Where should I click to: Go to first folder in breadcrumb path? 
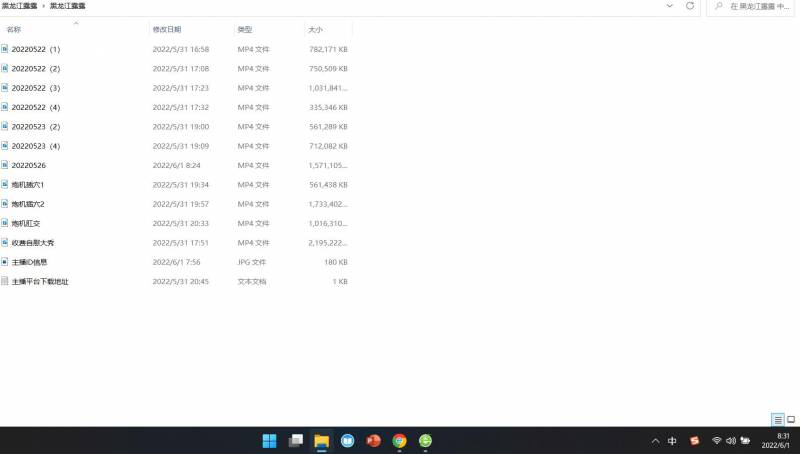(19, 6)
